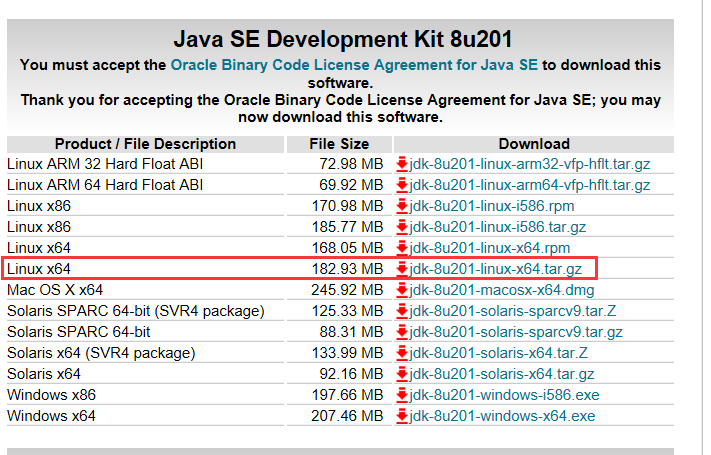Select the 170.98 MB file size
The height and width of the screenshot is (455, 711).
(347, 206)
